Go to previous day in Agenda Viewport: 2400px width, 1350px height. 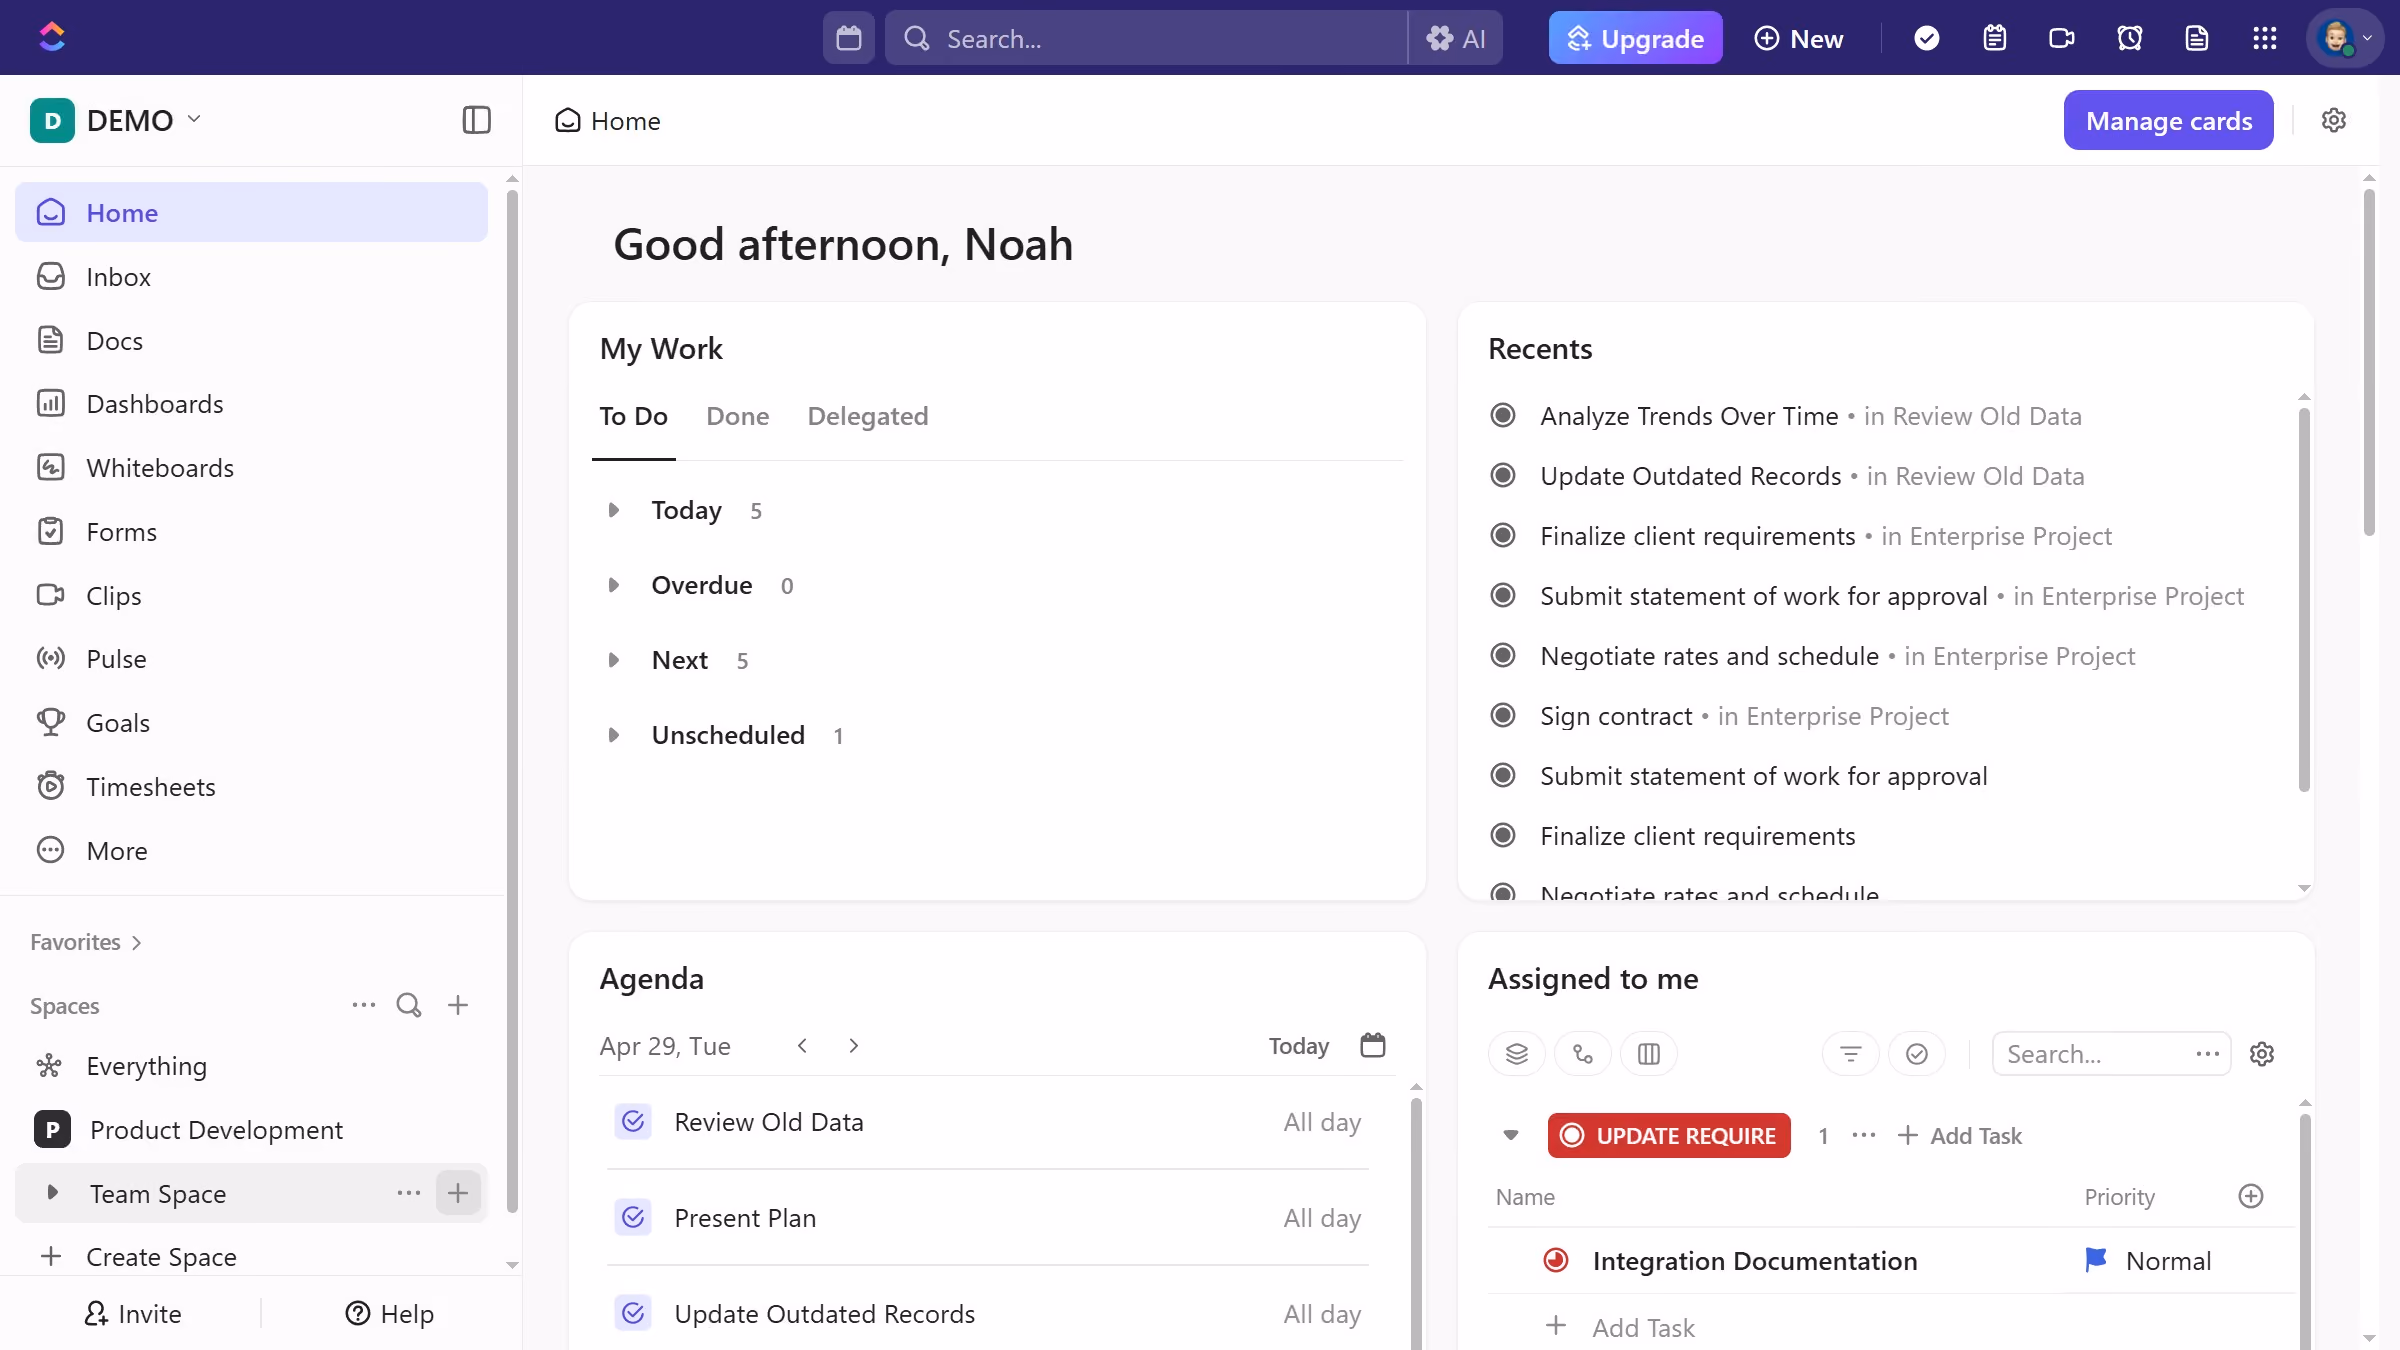(802, 1045)
